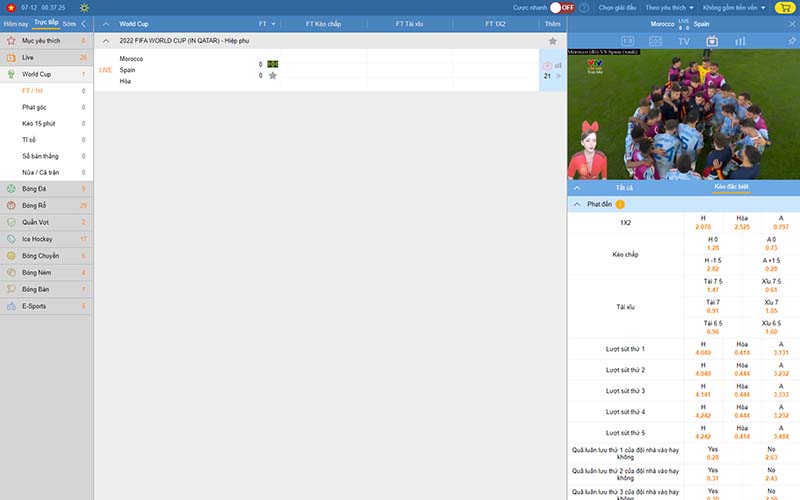Open match statistics chart in panel
Viewport: 800px width, 500px height.
coord(740,41)
